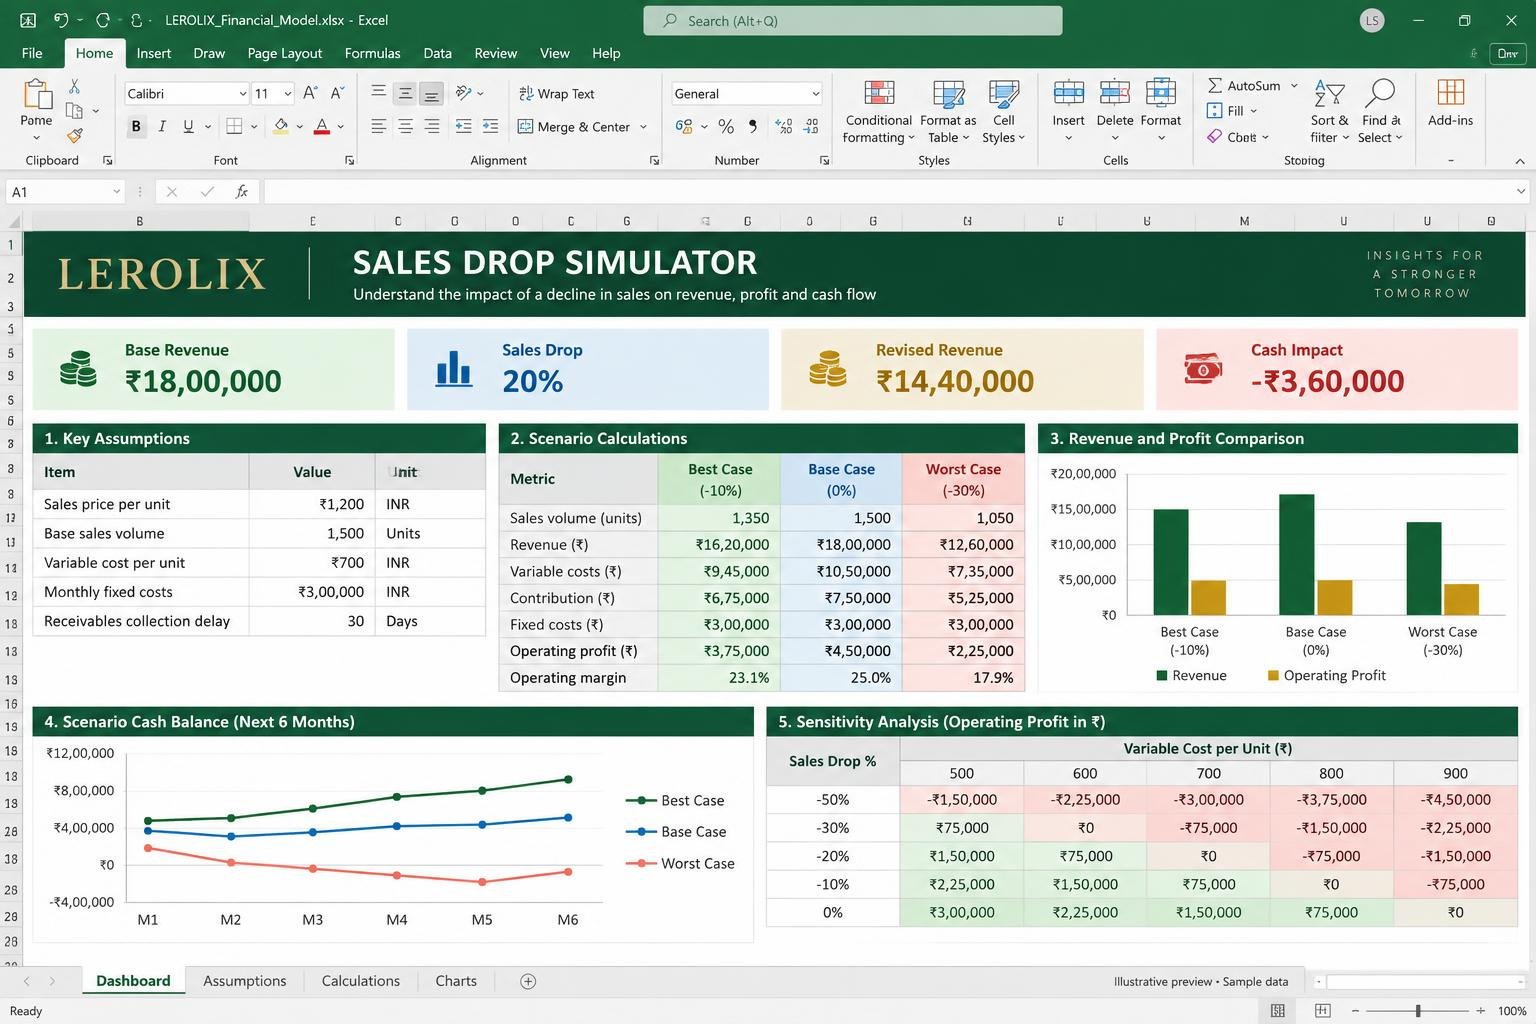Click the Increase Decimal icon
Image resolution: width=1536 pixels, height=1024 pixels.
point(784,126)
